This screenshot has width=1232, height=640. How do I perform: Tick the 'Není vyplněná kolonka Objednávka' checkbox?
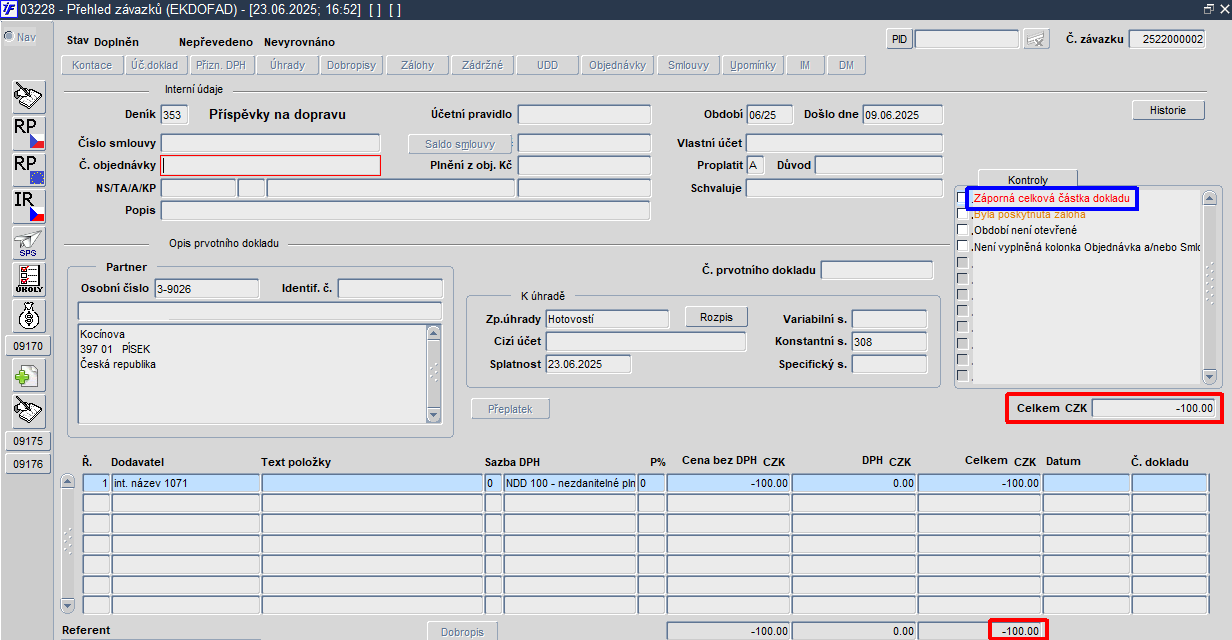tap(963, 246)
